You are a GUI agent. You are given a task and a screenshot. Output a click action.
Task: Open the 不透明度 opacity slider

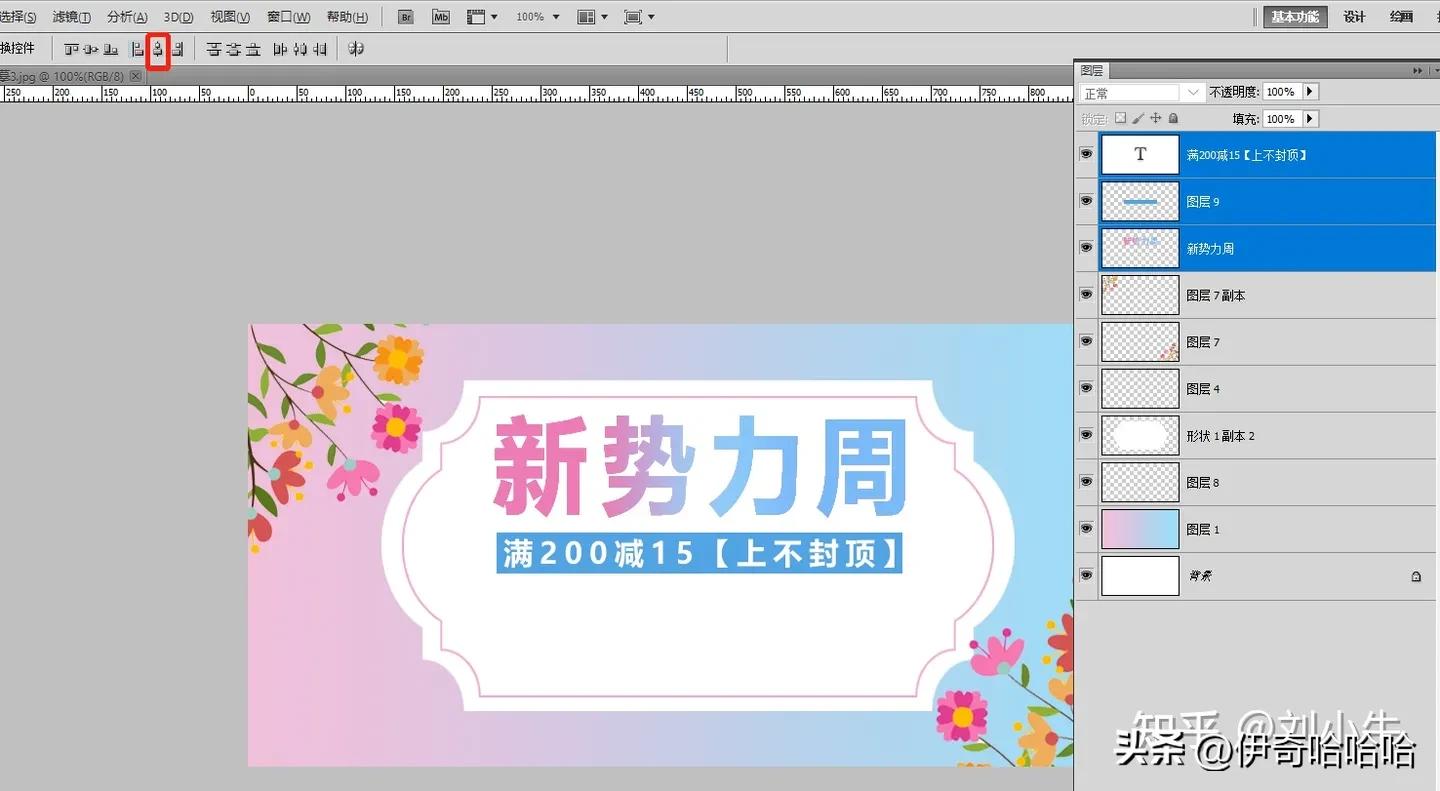(x=1308, y=91)
